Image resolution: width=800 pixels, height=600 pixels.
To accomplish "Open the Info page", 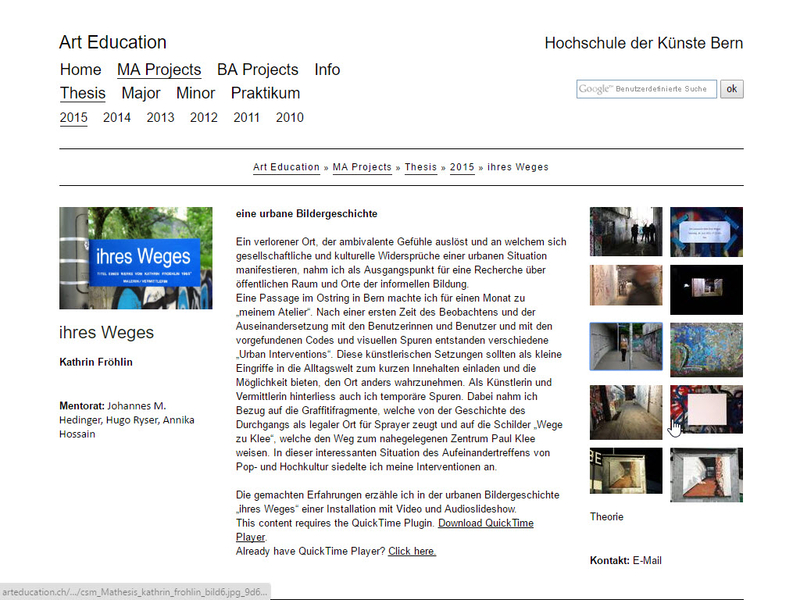I will (x=328, y=70).
